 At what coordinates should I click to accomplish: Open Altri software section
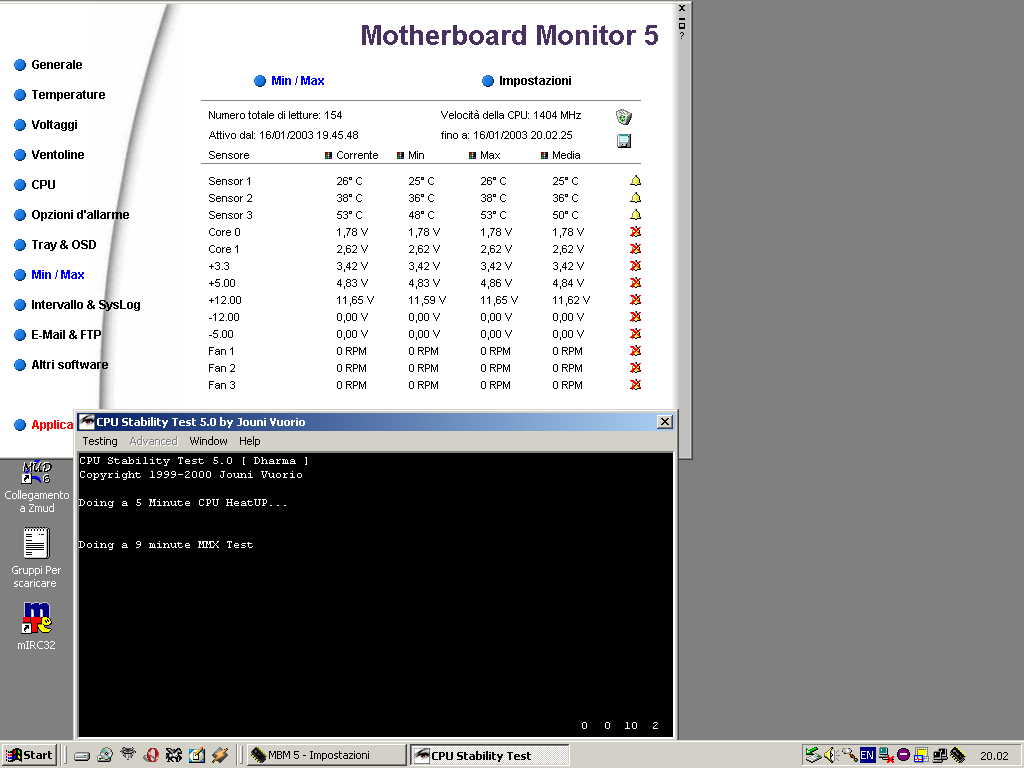click(x=61, y=365)
